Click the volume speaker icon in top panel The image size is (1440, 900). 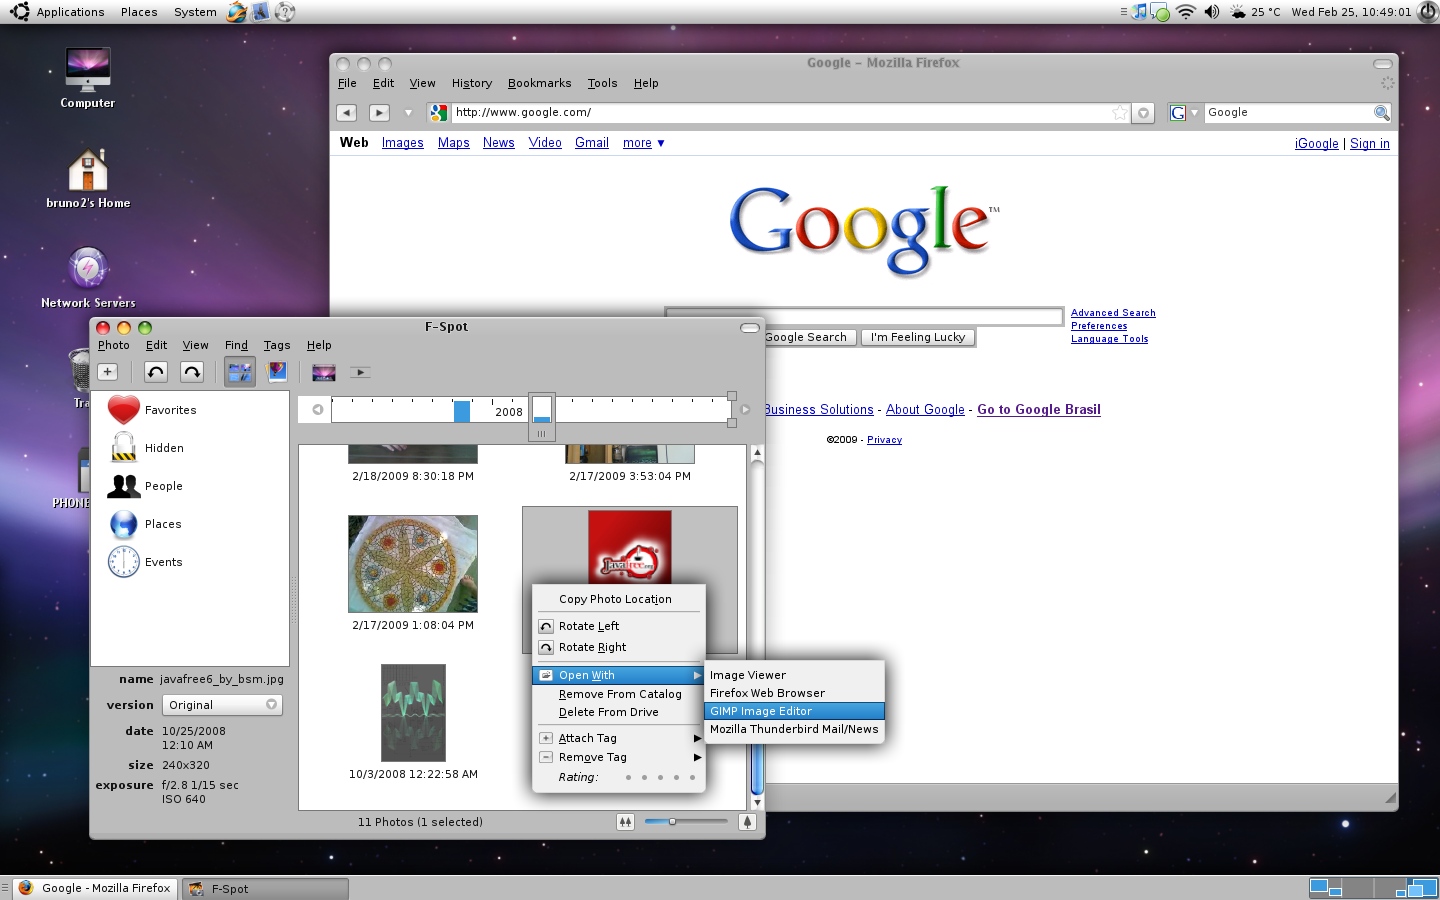point(1212,12)
